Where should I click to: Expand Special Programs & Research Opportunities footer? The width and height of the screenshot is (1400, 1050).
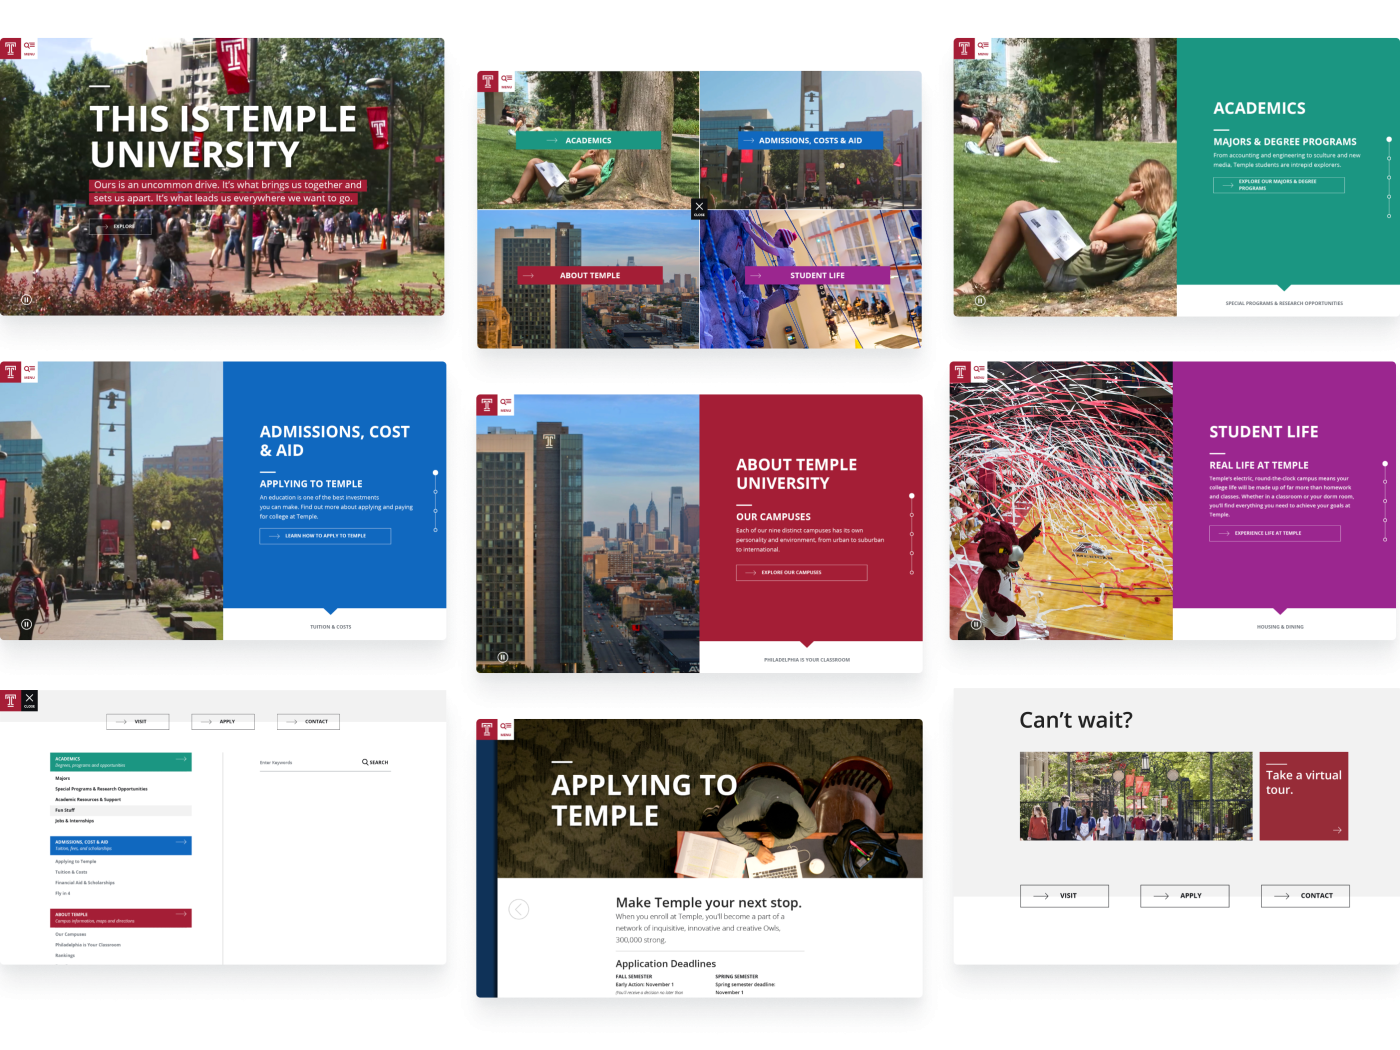click(x=1284, y=303)
